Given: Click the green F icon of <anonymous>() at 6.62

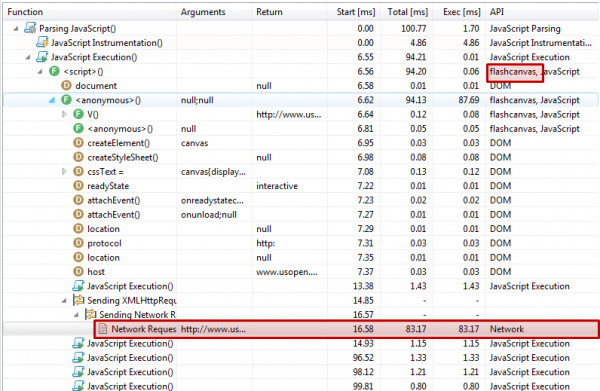Looking at the screenshot, I should point(67,100).
